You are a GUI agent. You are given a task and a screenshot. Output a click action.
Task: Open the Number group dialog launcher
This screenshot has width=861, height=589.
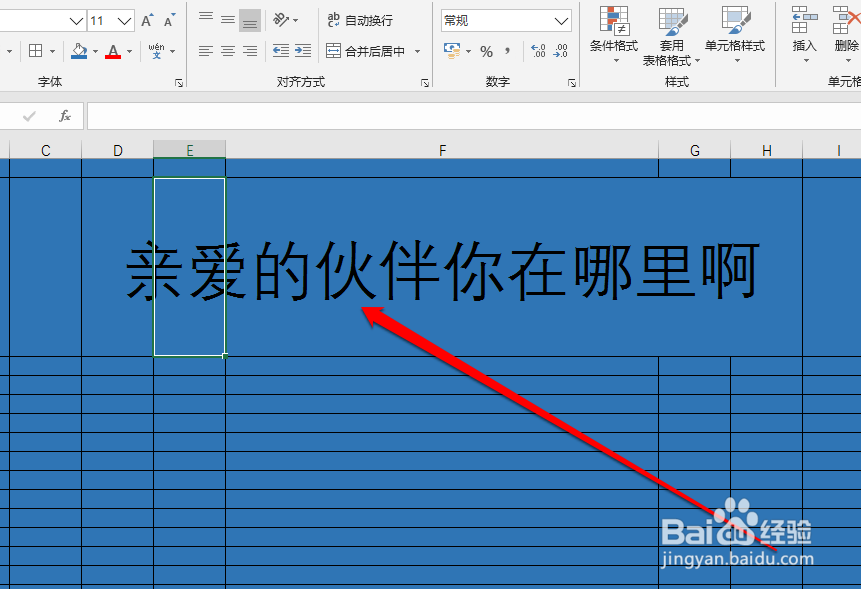572,82
